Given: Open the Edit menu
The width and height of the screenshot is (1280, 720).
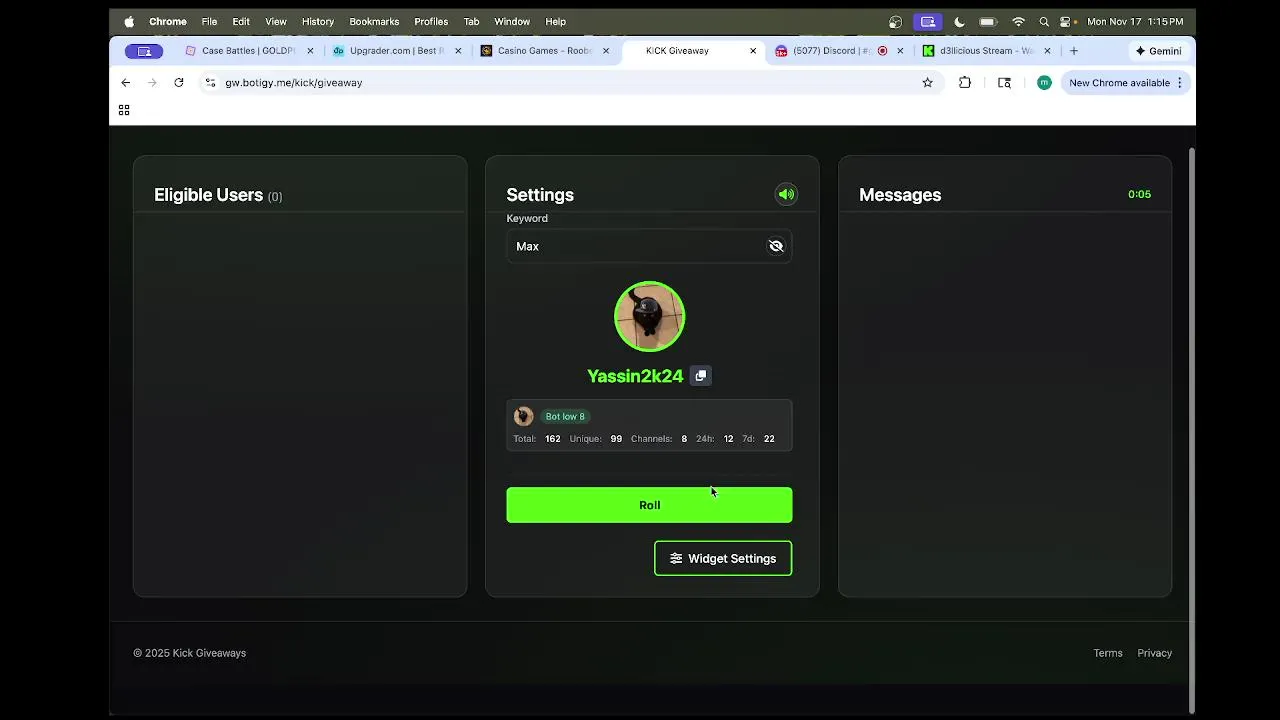Looking at the screenshot, I should (241, 21).
